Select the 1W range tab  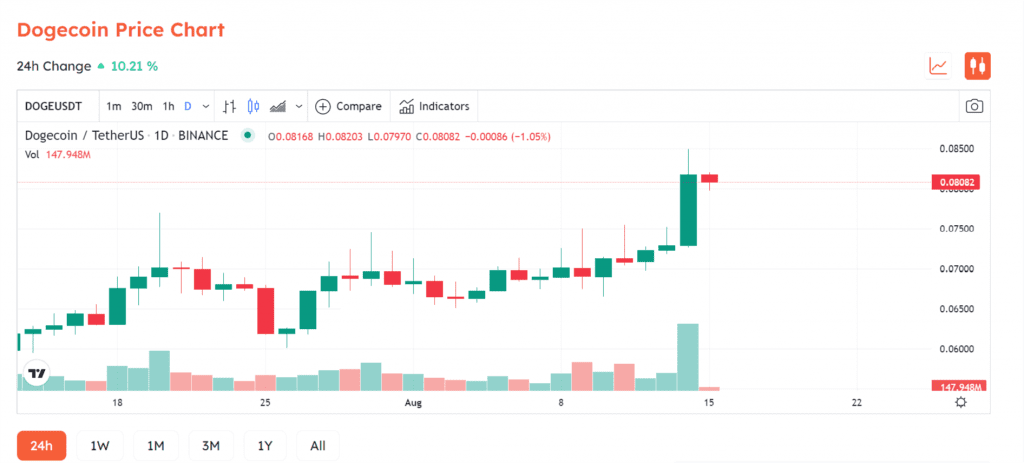click(99, 446)
